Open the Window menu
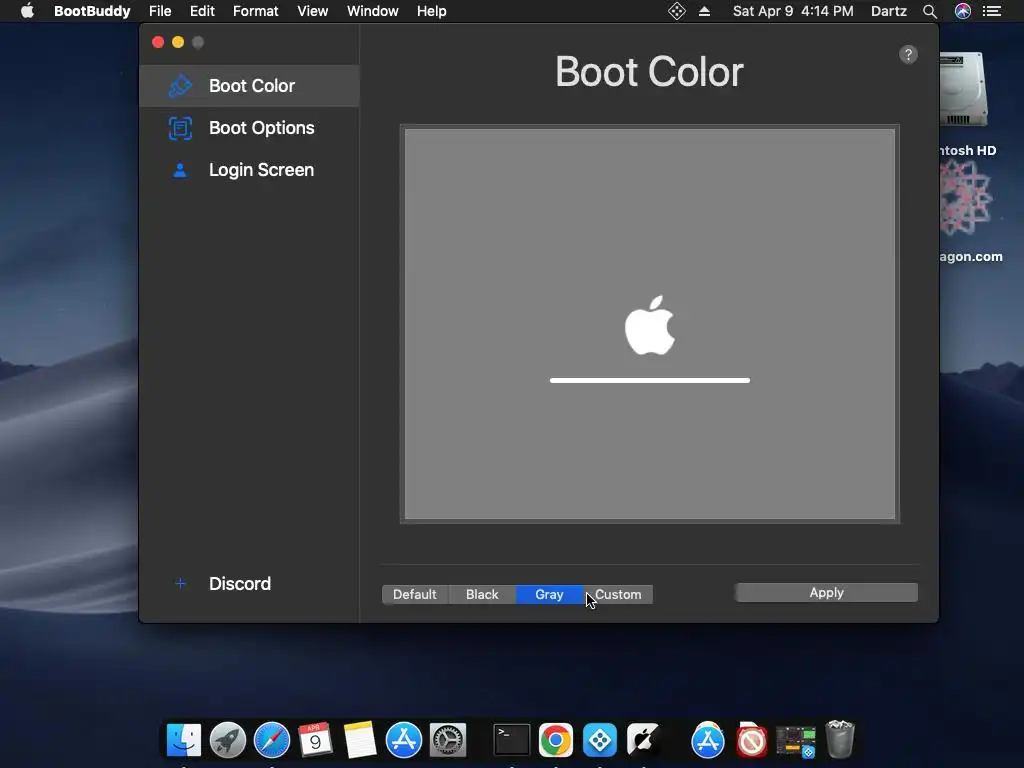Screen dimensions: 1024x768 tap(373, 11)
